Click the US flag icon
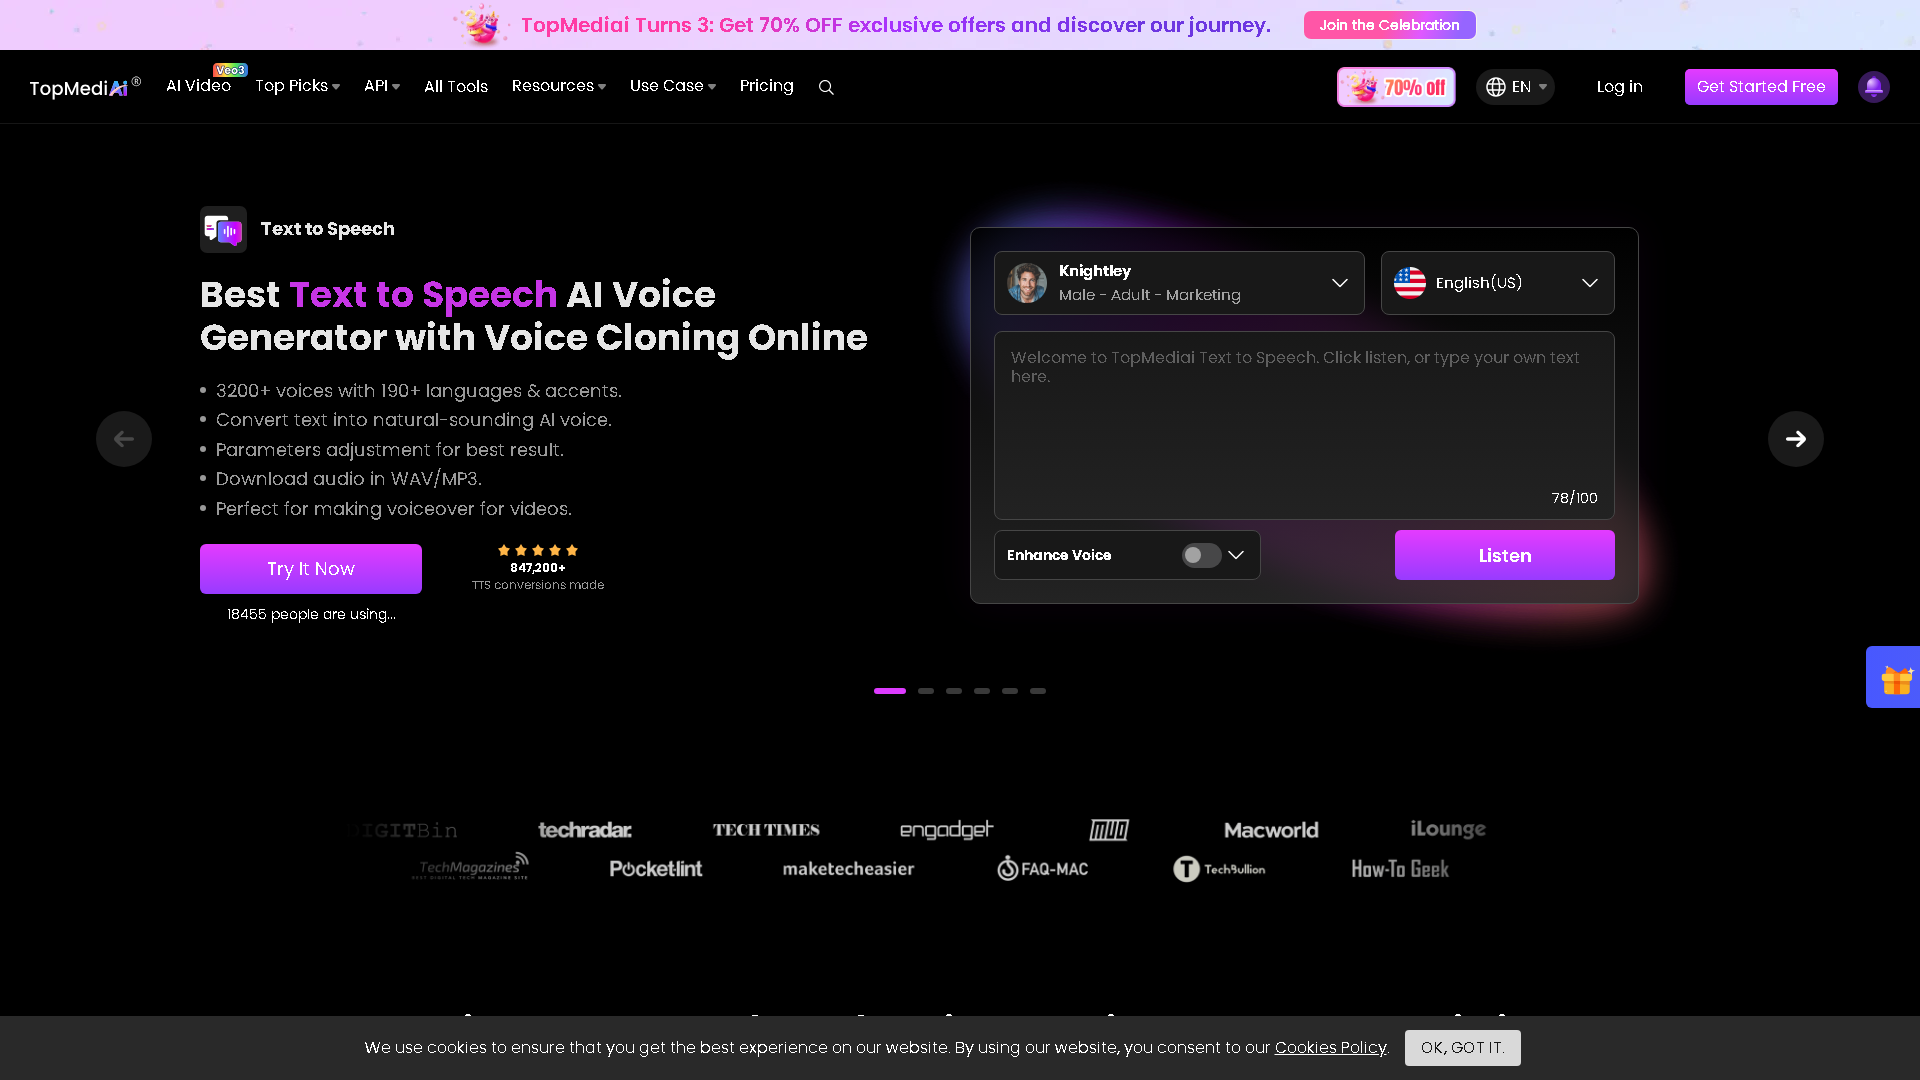This screenshot has height=1080, width=1920. pos(1410,283)
